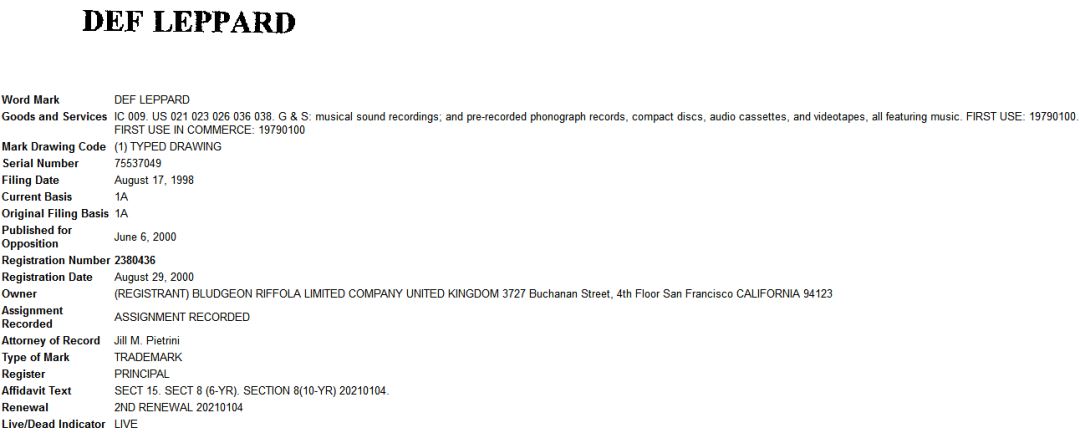Click the TYPED DRAWING code value

pos(168,147)
